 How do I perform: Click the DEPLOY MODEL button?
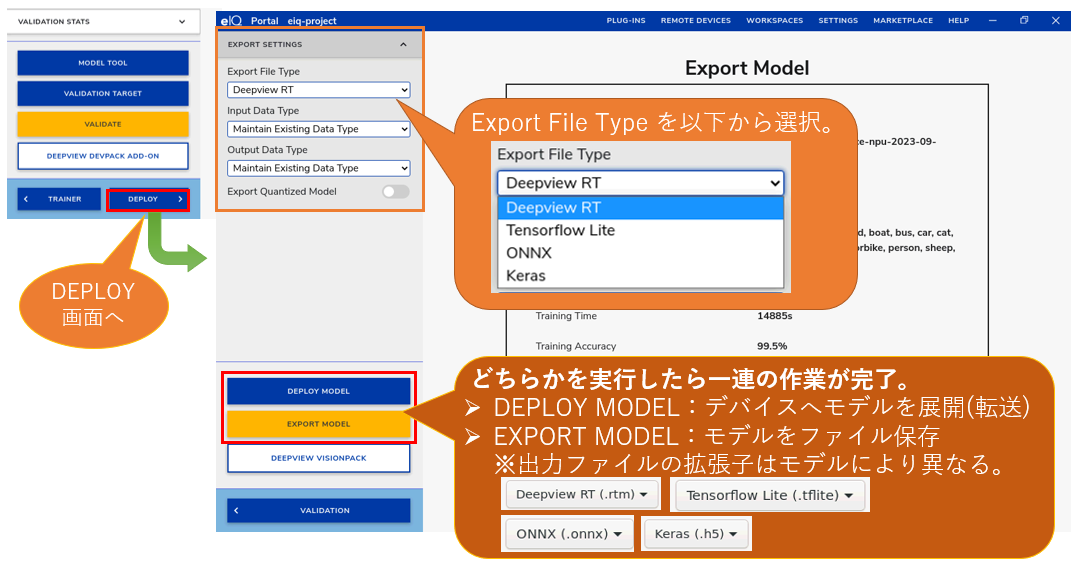pos(318,391)
